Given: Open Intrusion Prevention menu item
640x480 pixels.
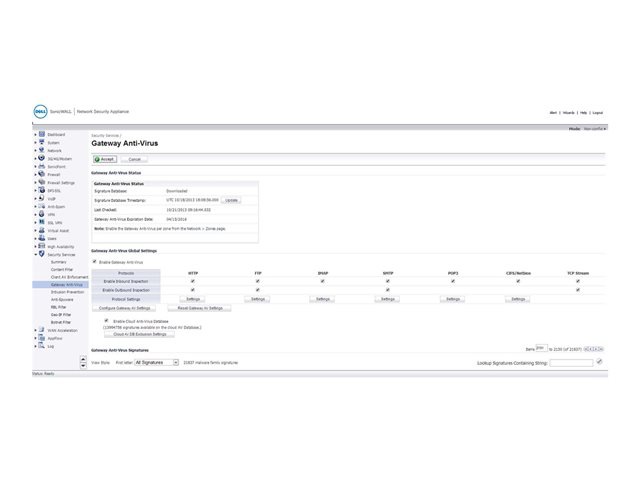Looking at the screenshot, I should click(67, 292).
